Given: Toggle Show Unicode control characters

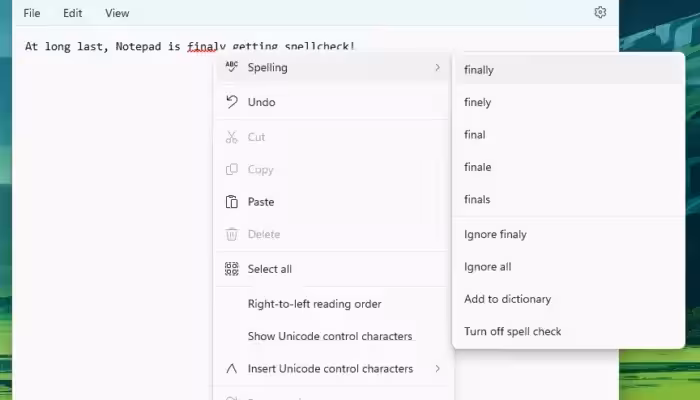Looking at the screenshot, I should click(332, 336).
